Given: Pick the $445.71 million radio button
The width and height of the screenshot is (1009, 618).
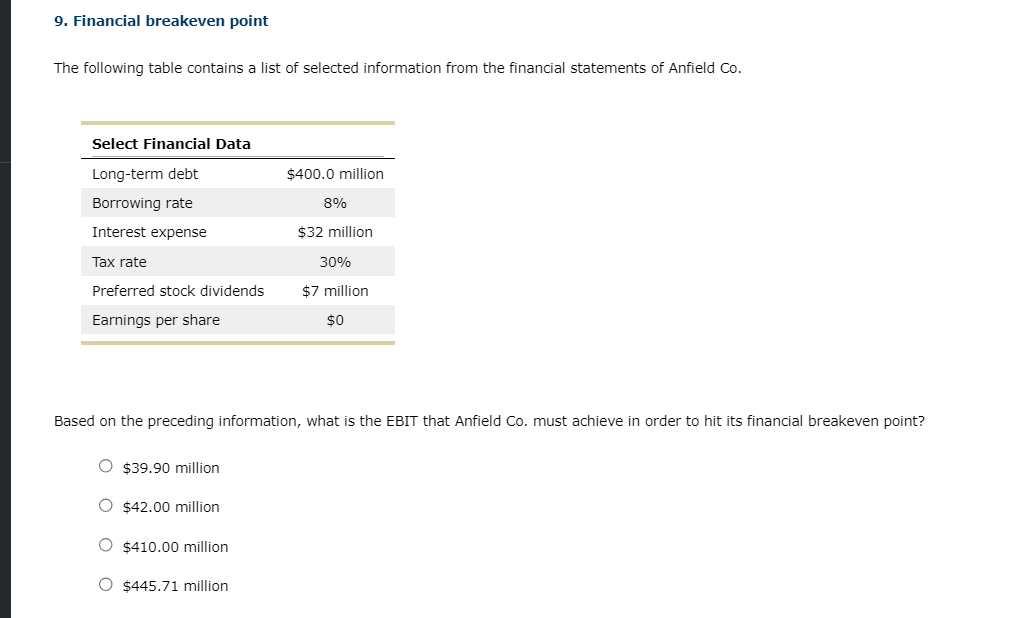Looking at the screenshot, I should (x=106, y=585).
